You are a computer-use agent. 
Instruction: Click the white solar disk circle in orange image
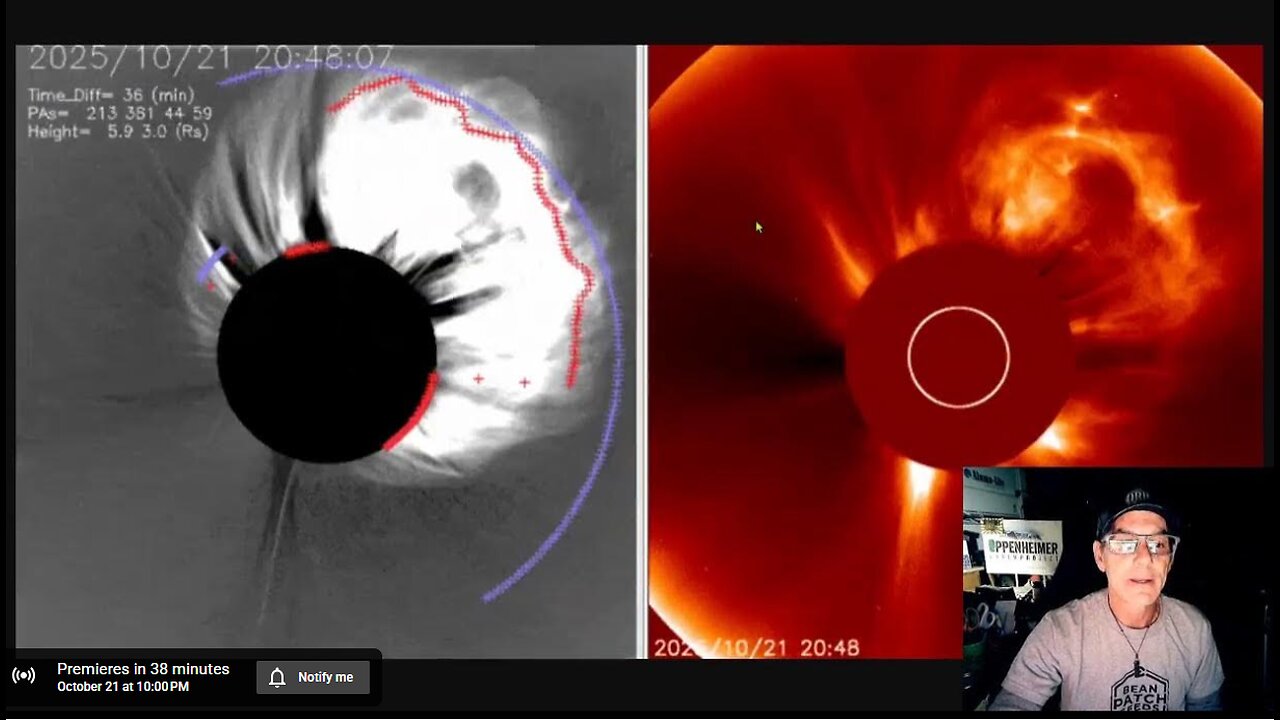(958, 357)
